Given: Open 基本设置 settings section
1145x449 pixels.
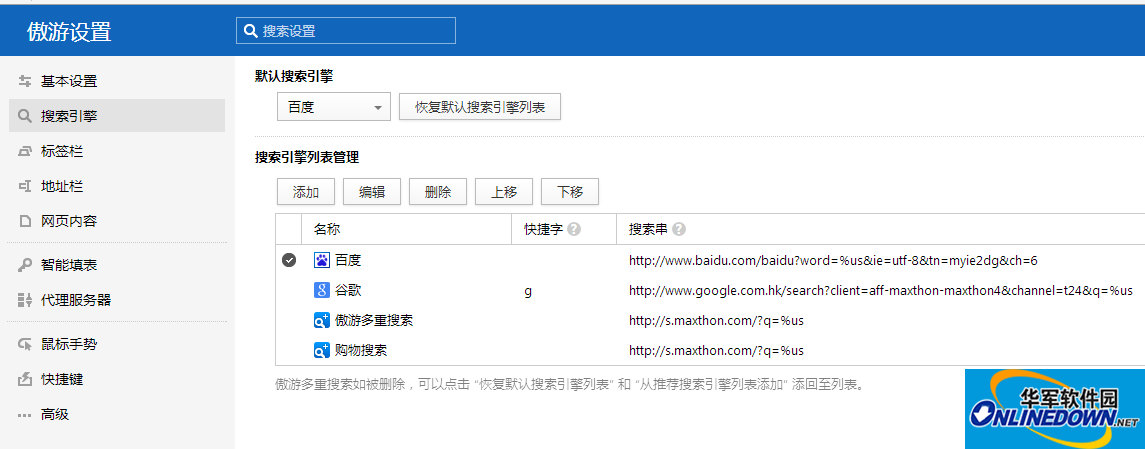Looking at the screenshot, I should point(116,81).
